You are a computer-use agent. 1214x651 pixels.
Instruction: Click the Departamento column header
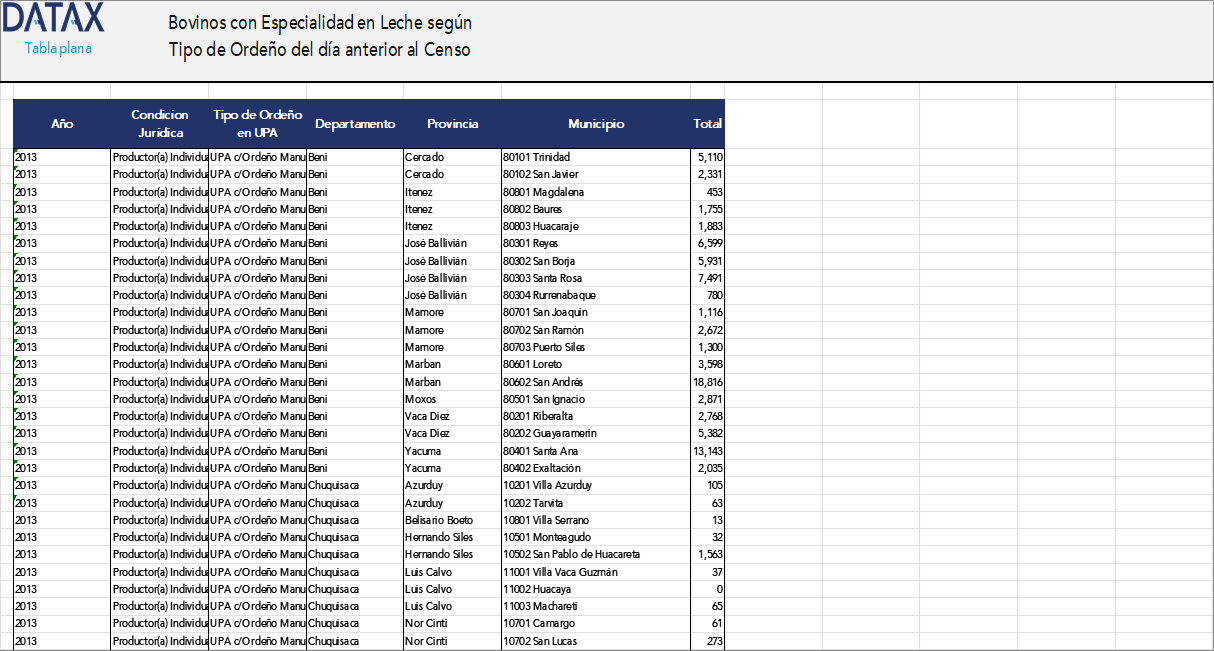click(355, 124)
